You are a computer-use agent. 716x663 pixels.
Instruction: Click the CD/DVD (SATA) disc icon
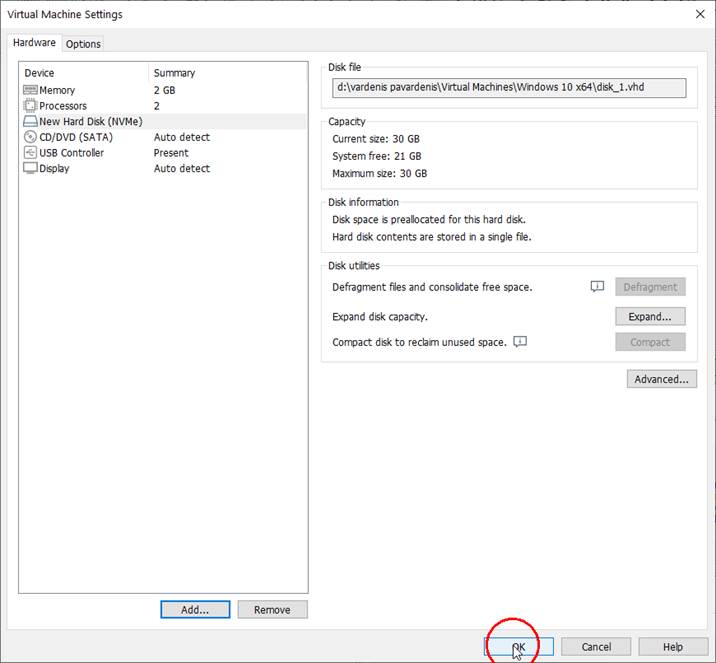[30, 137]
